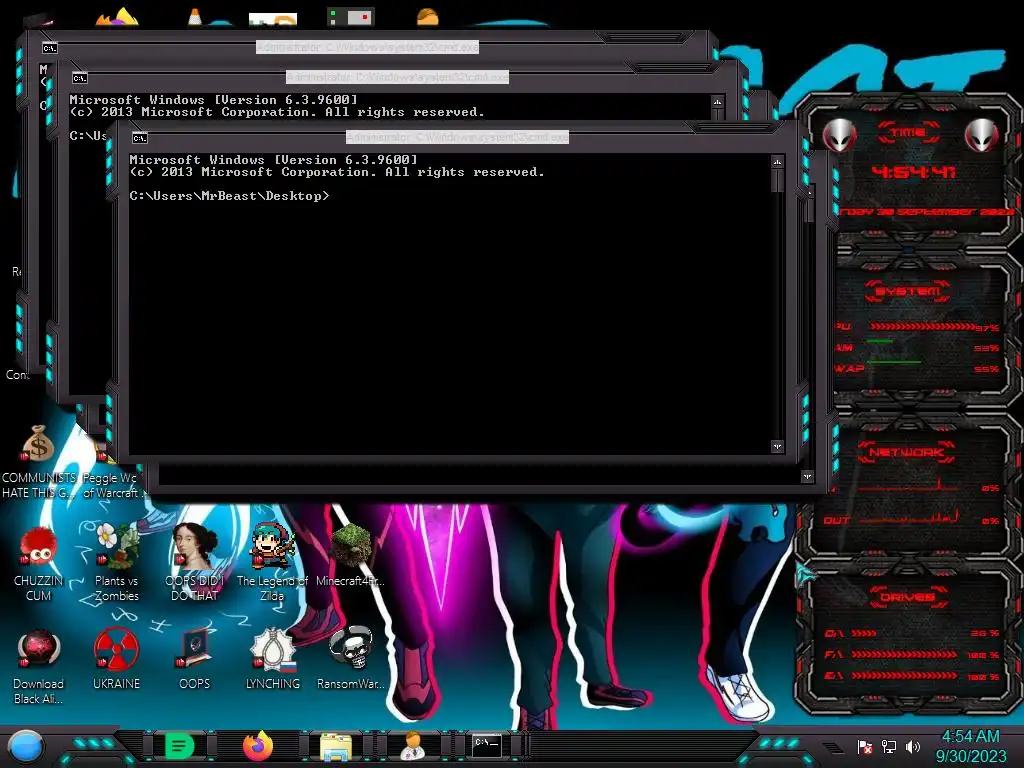The height and width of the screenshot is (768, 1024).
Task: Open the COMMUNISTS HATE THIS G... desktop shortcut
Action: pos(39,461)
